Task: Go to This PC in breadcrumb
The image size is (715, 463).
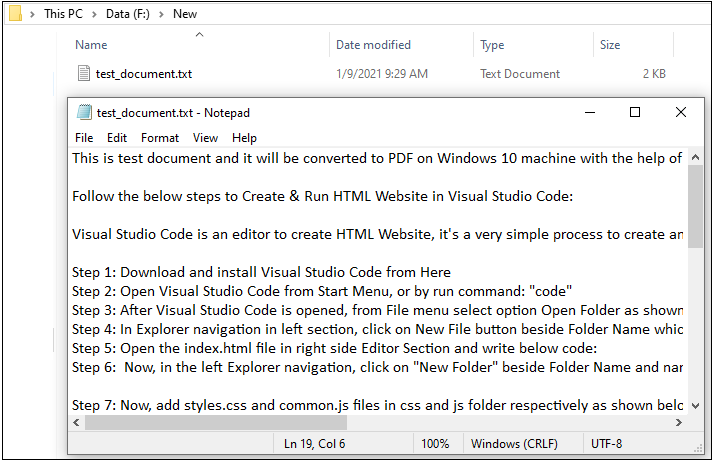Action: (x=63, y=14)
